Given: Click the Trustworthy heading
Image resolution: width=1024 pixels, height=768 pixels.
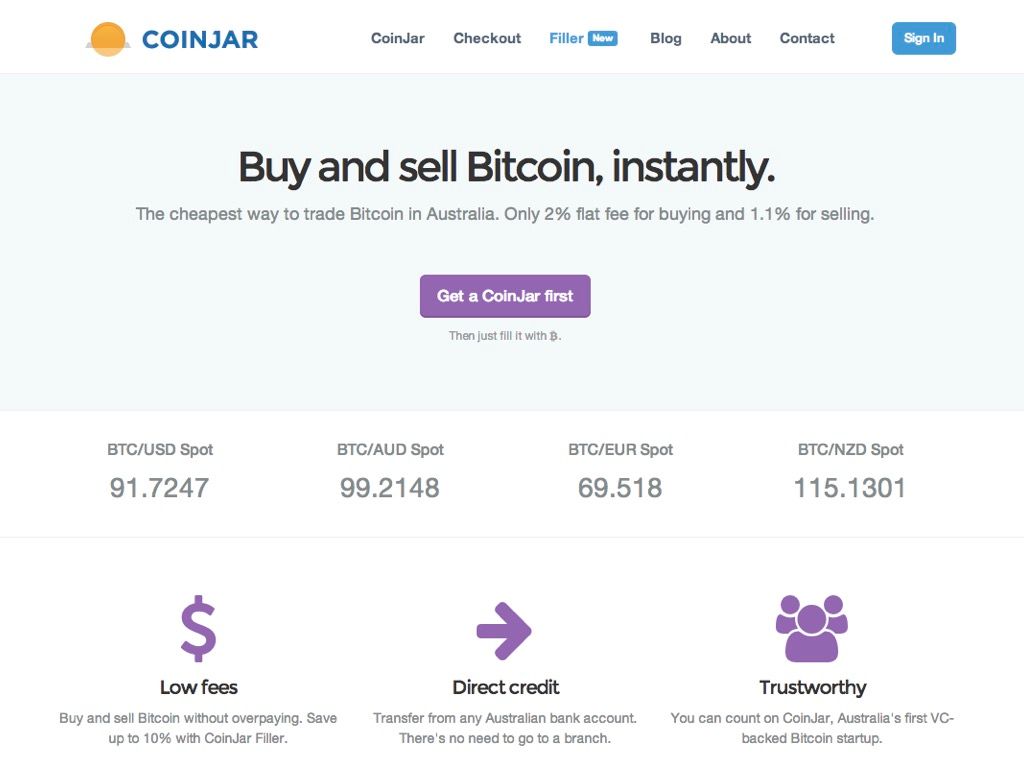Looking at the screenshot, I should click(x=812, y=688).
